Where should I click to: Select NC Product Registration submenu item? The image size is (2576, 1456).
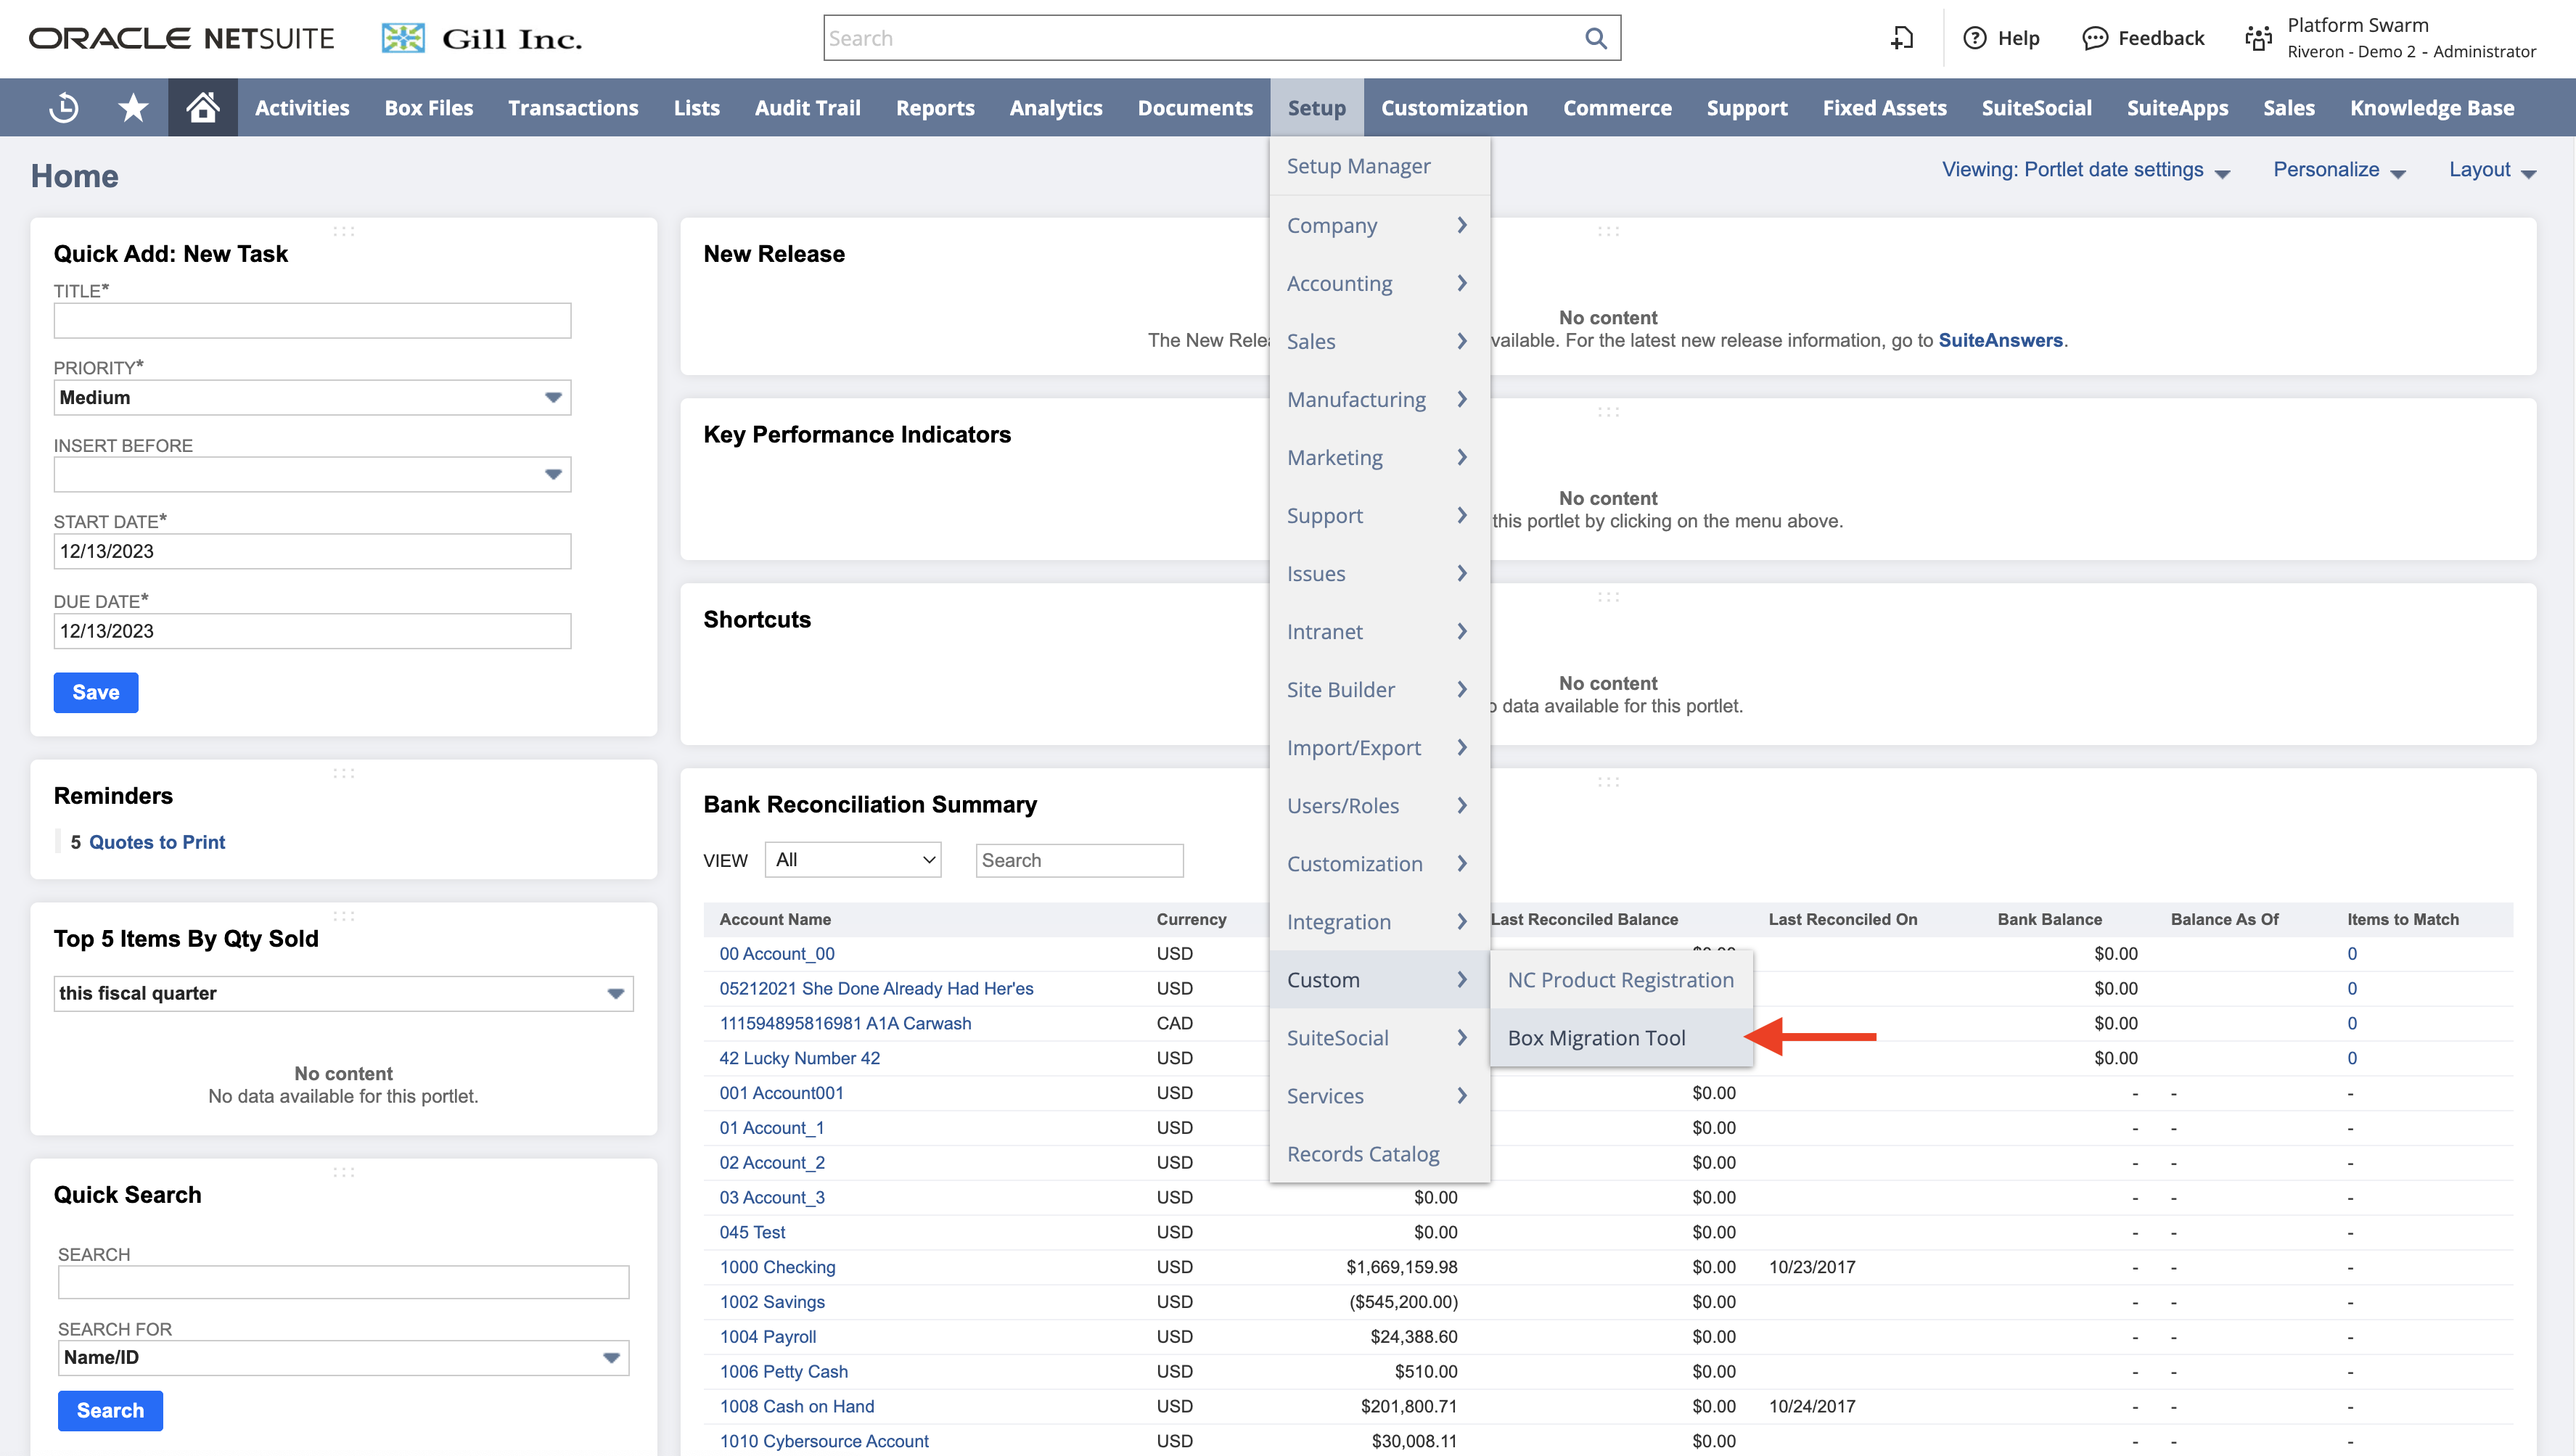coord(1620,980)
